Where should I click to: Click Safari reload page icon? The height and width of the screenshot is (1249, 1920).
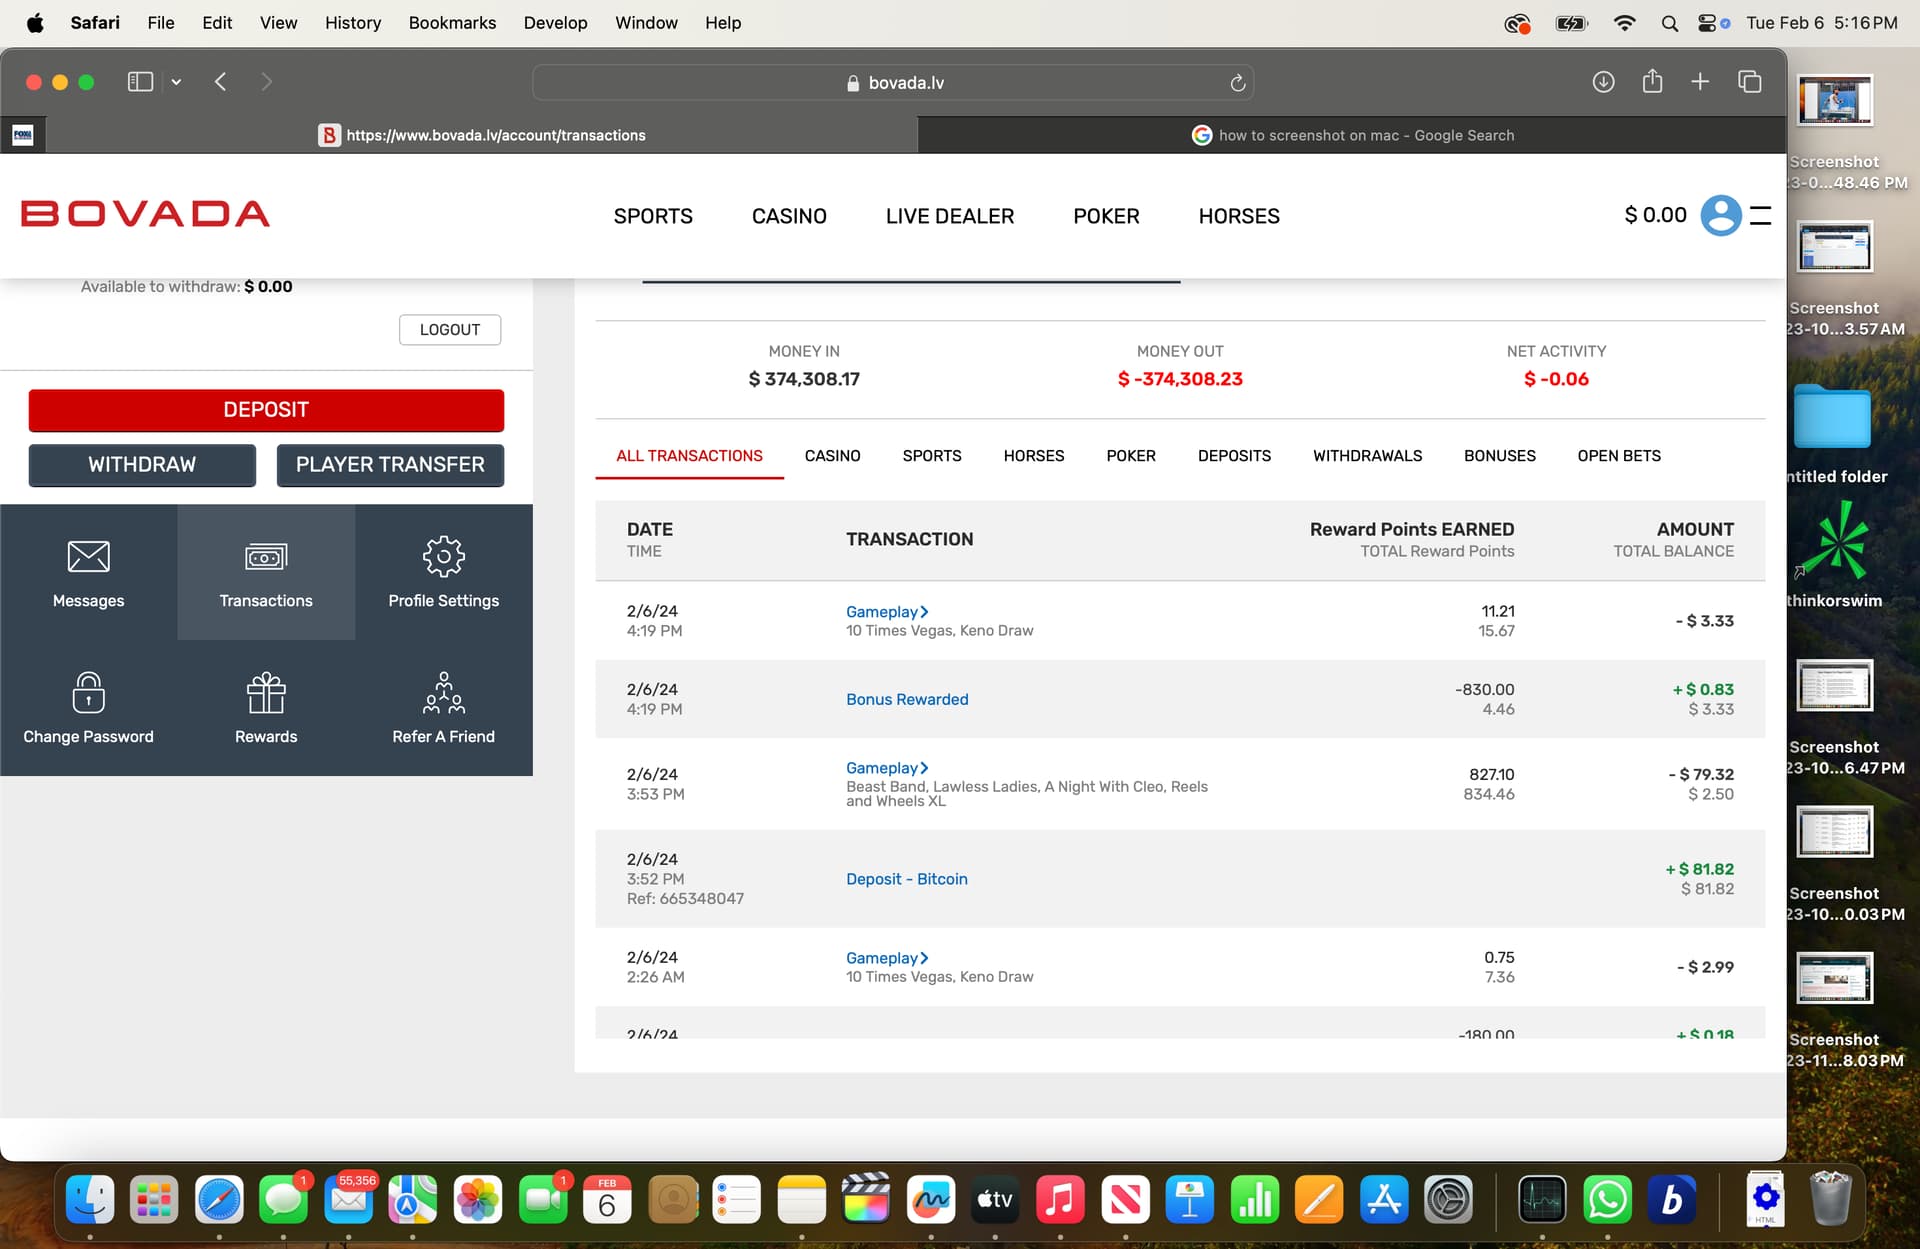coord(1237,83)
